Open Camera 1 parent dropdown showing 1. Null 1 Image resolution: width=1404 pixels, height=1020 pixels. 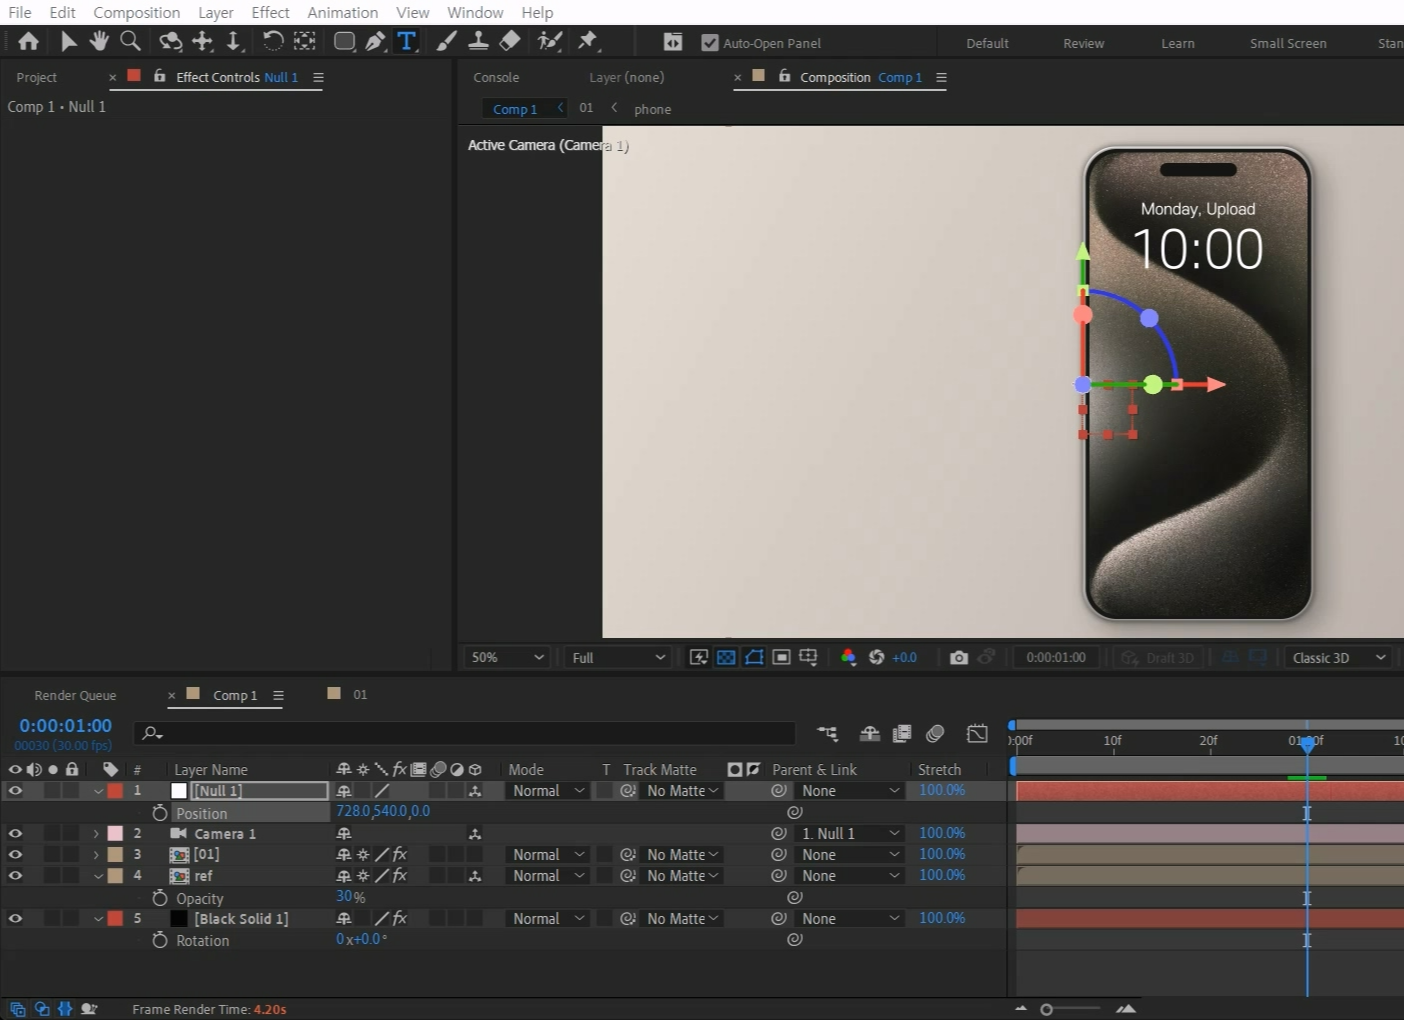tap(851, 833)
